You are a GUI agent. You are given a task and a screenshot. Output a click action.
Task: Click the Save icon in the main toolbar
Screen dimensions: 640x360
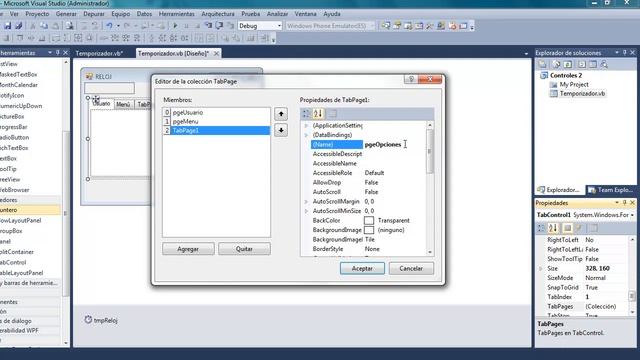[8, 26]
